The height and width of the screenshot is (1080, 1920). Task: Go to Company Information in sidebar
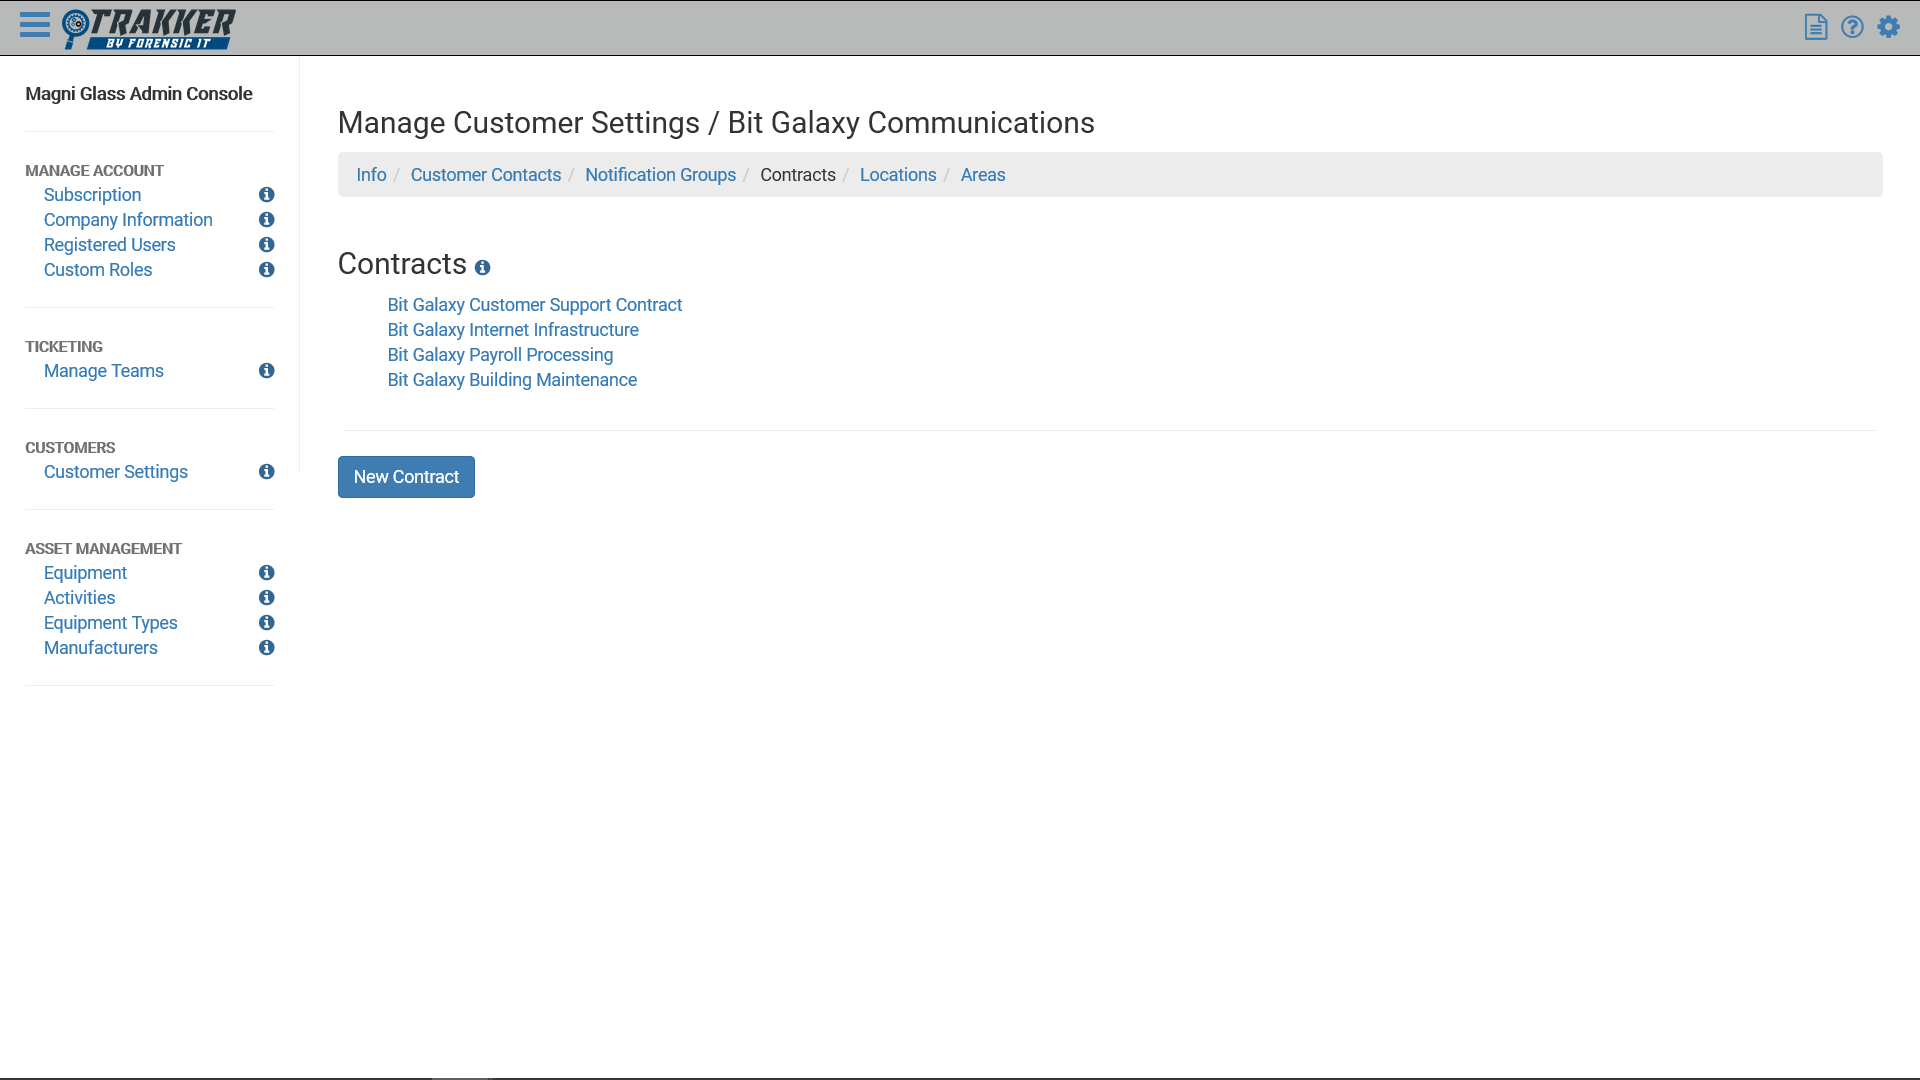tap(128, 220)
